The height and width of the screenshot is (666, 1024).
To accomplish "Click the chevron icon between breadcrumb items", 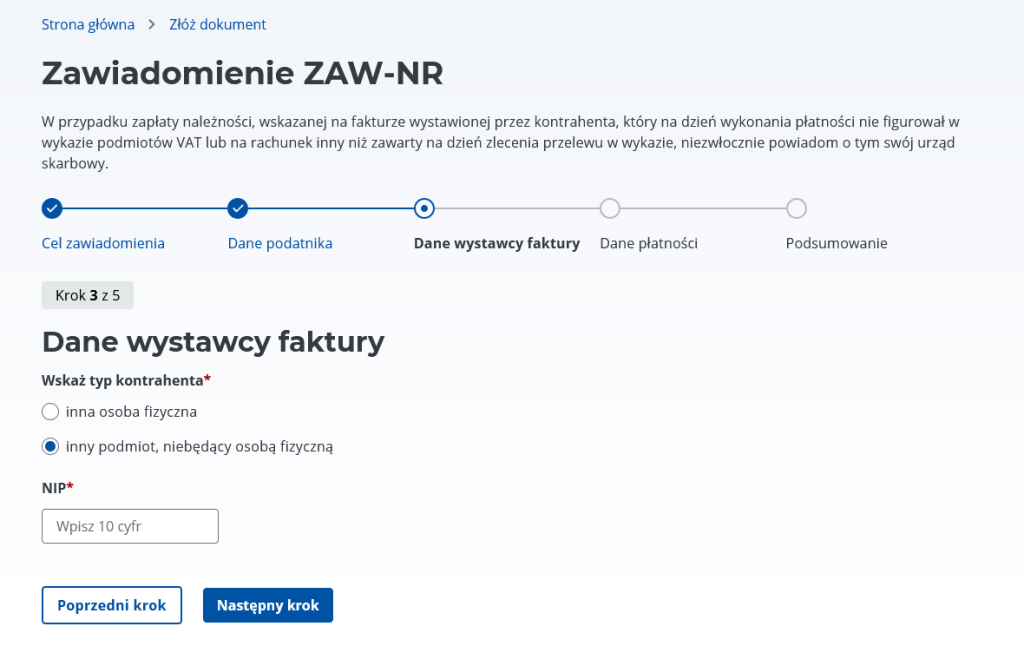I will pos(152,24).
